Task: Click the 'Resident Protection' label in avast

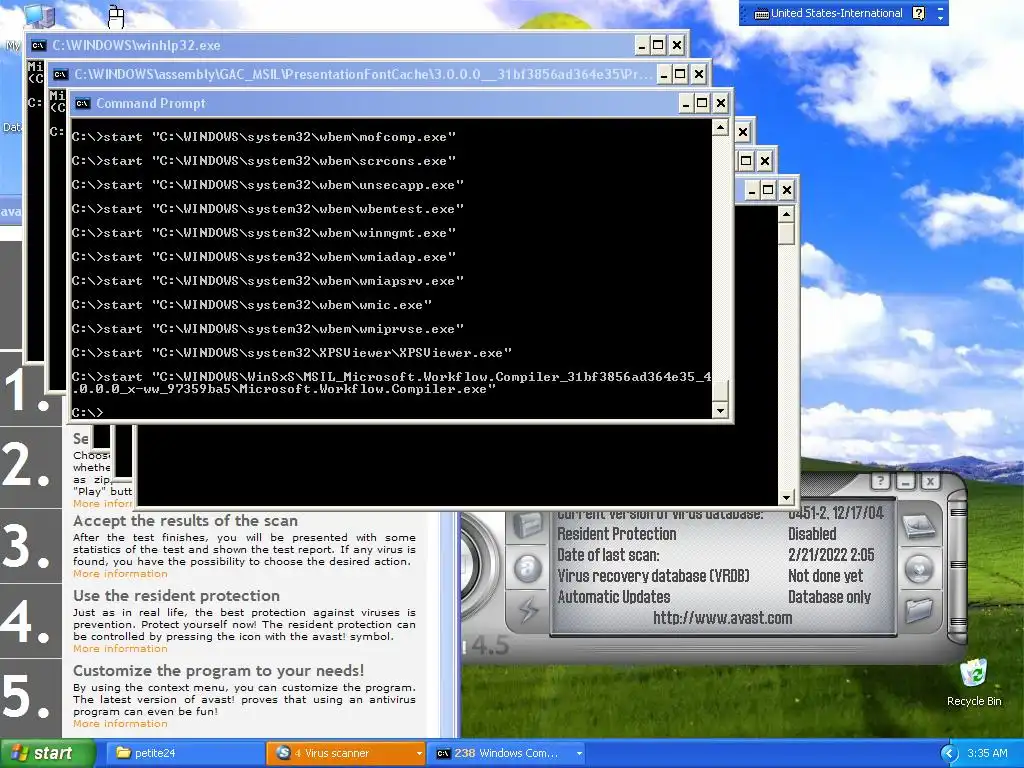Action: pos(616,534)
